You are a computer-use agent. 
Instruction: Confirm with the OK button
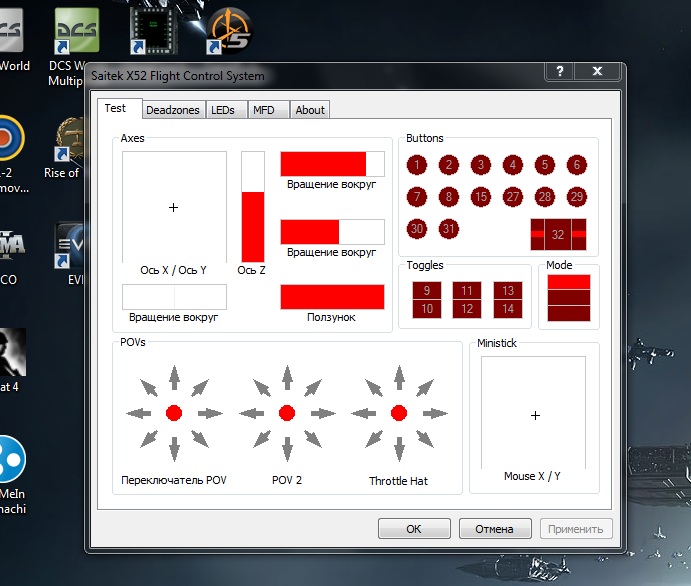(x=414, y=529)
